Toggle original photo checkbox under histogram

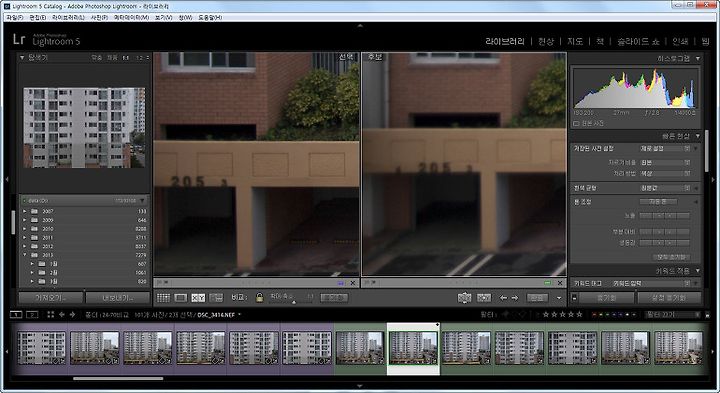[x=576, y=124]
